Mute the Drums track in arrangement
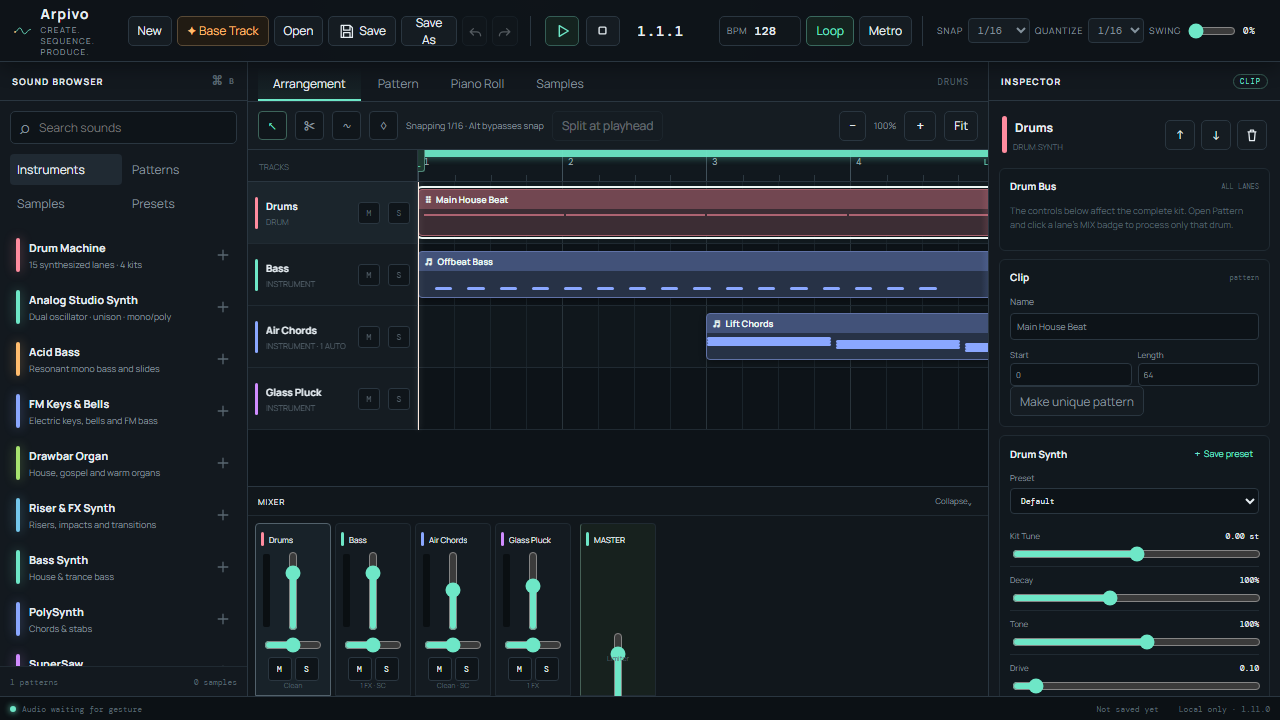Viewport: 1280px width, 720px height. [x=369, y=213]
